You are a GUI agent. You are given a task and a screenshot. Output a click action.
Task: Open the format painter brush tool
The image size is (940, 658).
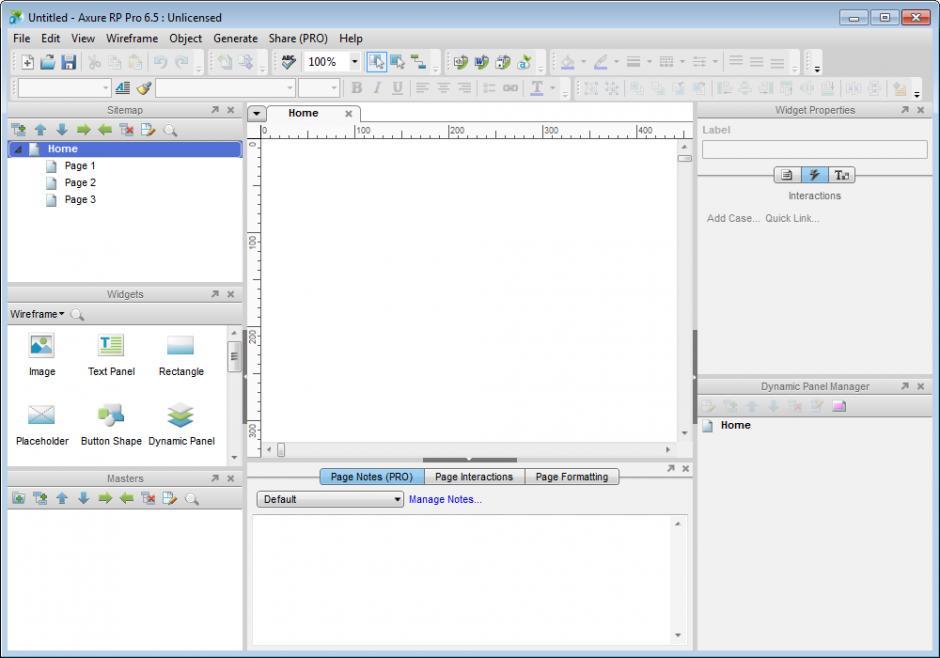(143, 89)
